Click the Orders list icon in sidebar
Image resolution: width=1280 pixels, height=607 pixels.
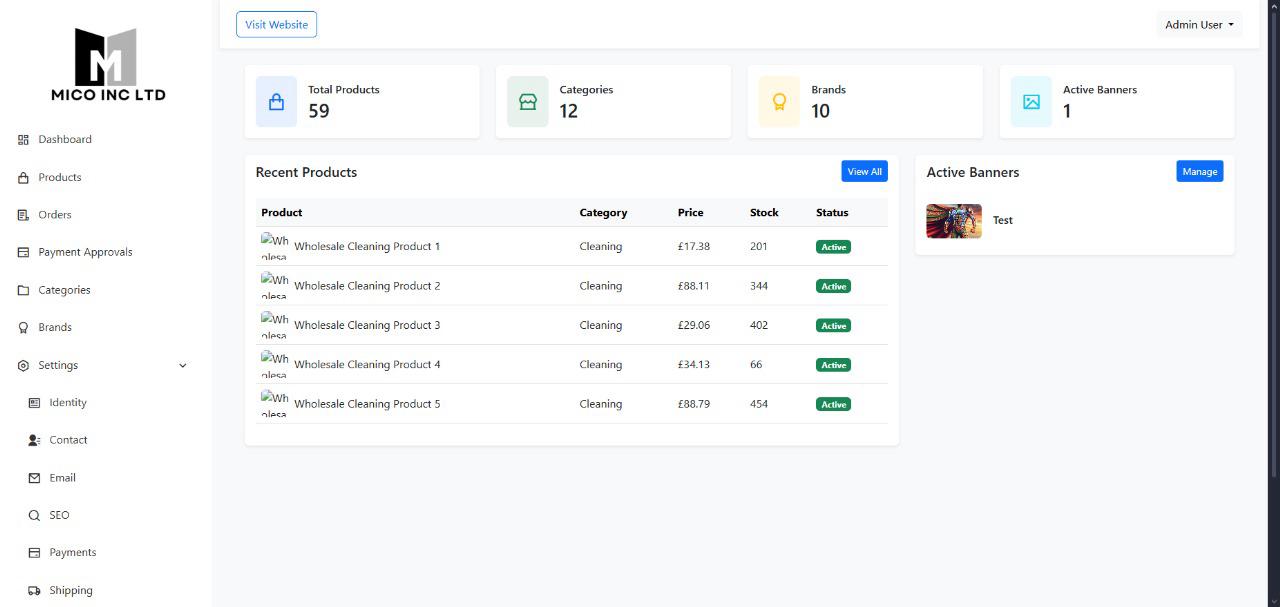coord(23,215)
